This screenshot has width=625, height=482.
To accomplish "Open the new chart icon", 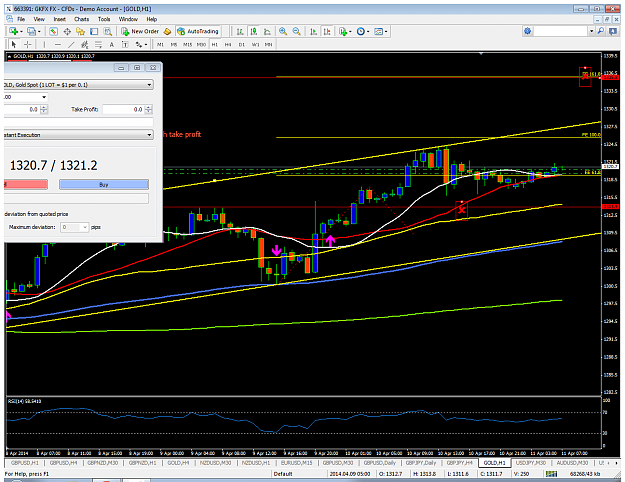I will 14,31.
